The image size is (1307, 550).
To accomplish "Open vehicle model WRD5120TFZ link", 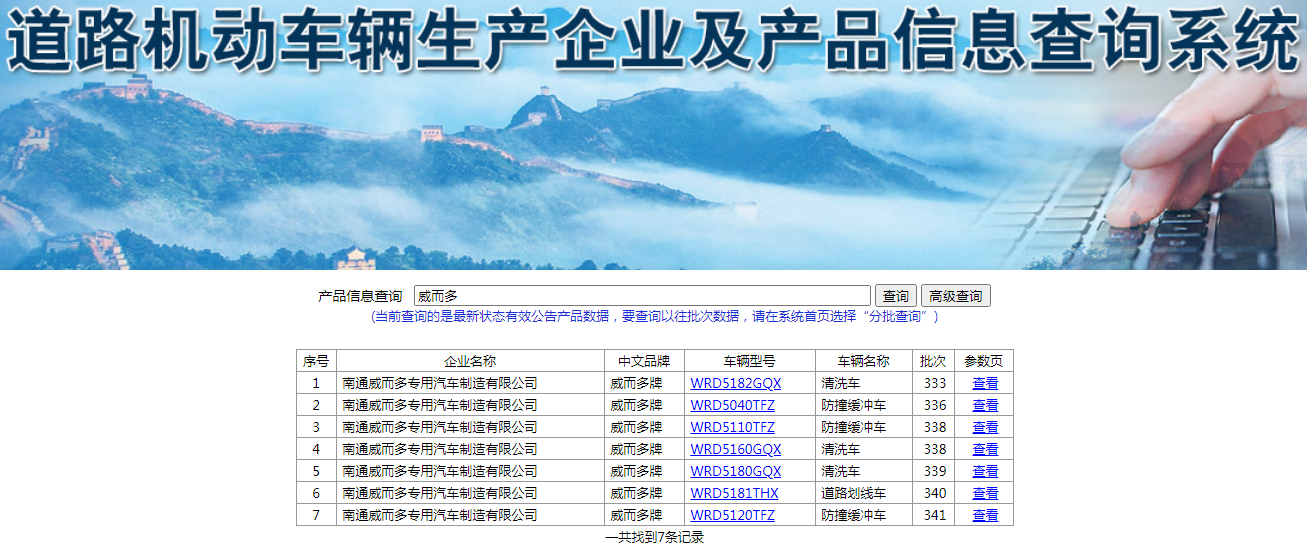I will coord(732,515).
